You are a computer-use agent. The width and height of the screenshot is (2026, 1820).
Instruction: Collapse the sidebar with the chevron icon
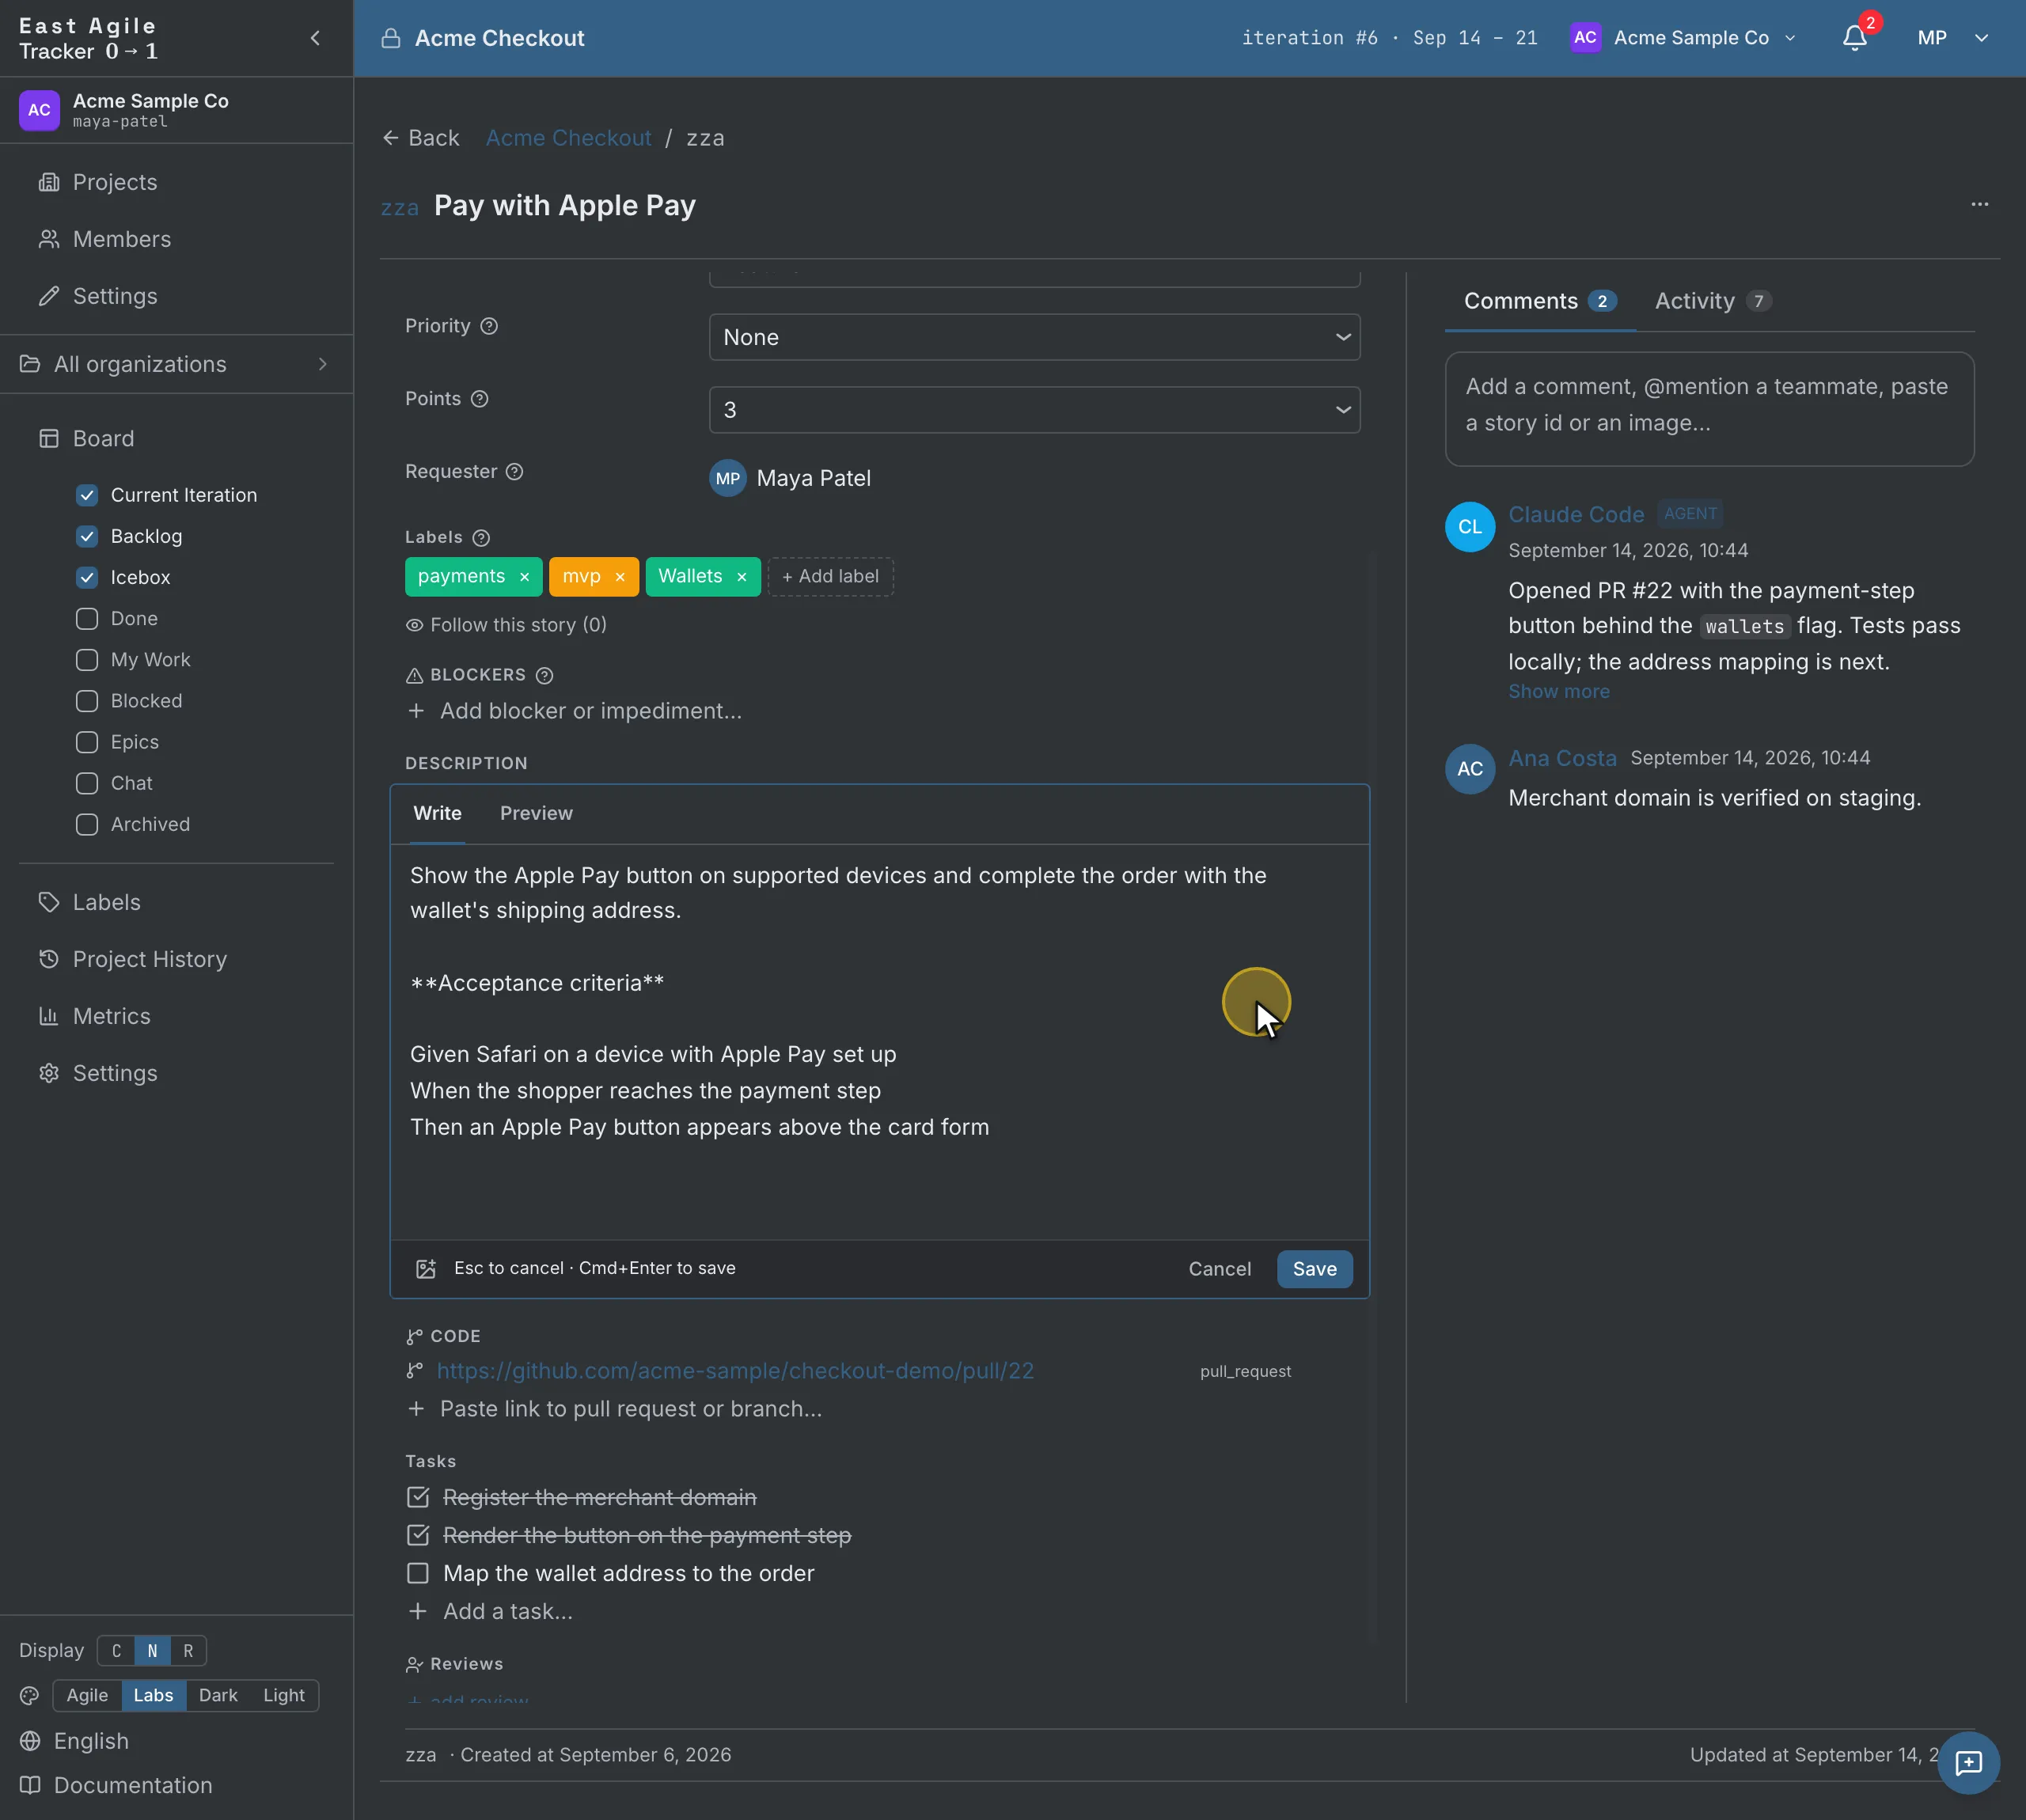[x=315, y=38]
